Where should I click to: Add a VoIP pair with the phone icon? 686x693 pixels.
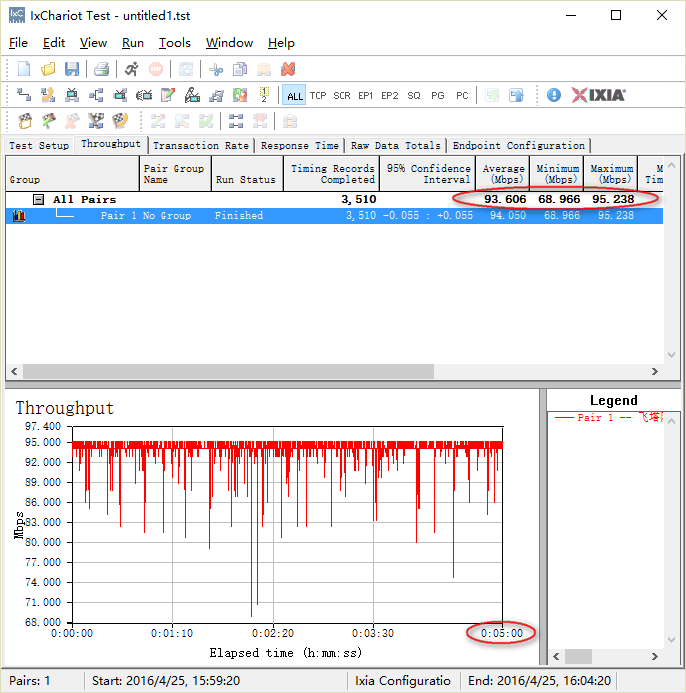[x=48, y=95]
